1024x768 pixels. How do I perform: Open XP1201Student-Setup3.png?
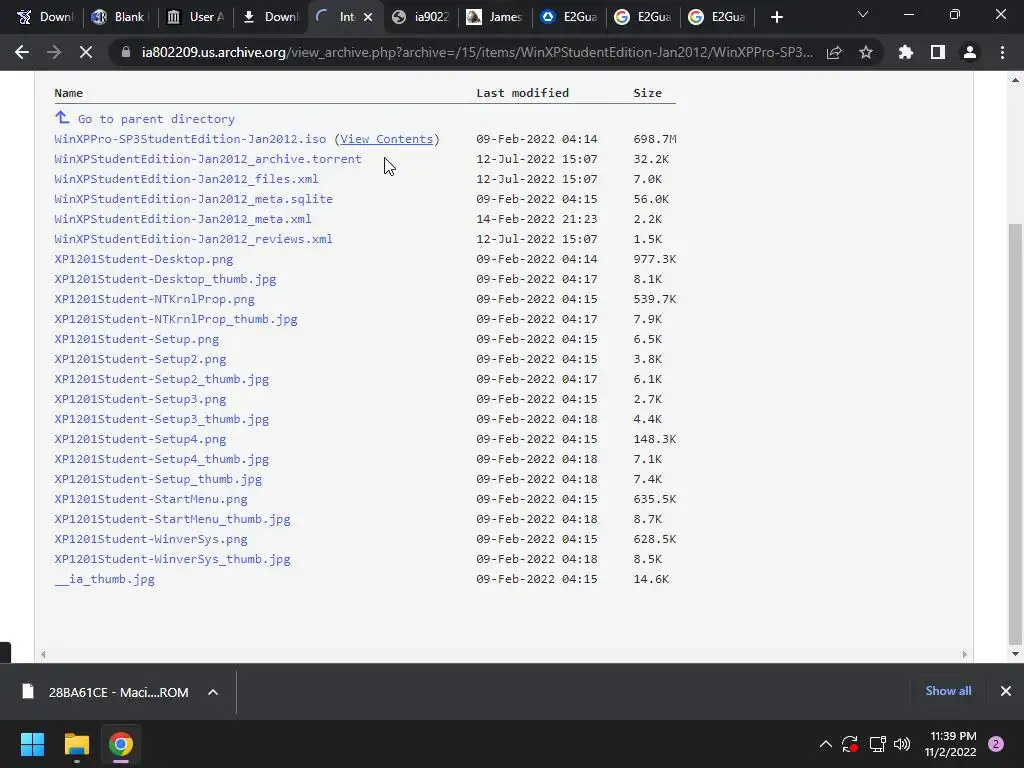pos(140,399)
